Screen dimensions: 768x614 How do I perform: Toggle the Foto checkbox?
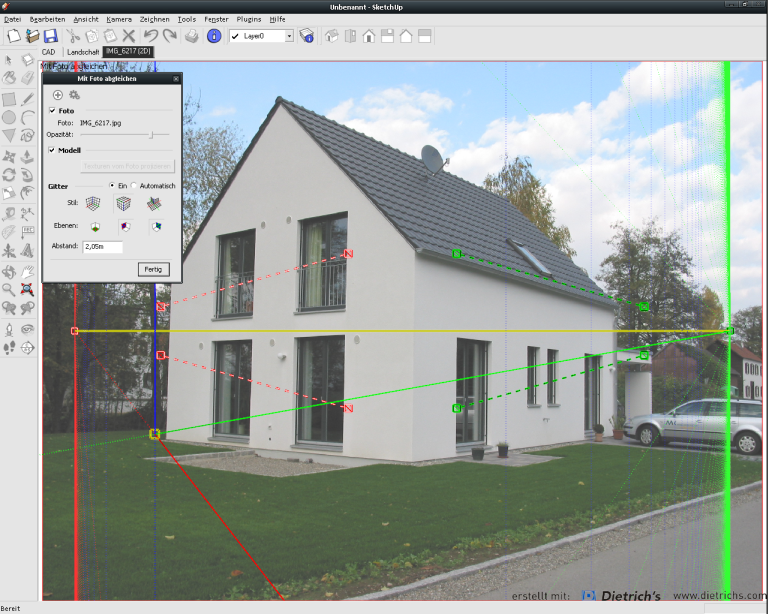[x=52, y=111]
